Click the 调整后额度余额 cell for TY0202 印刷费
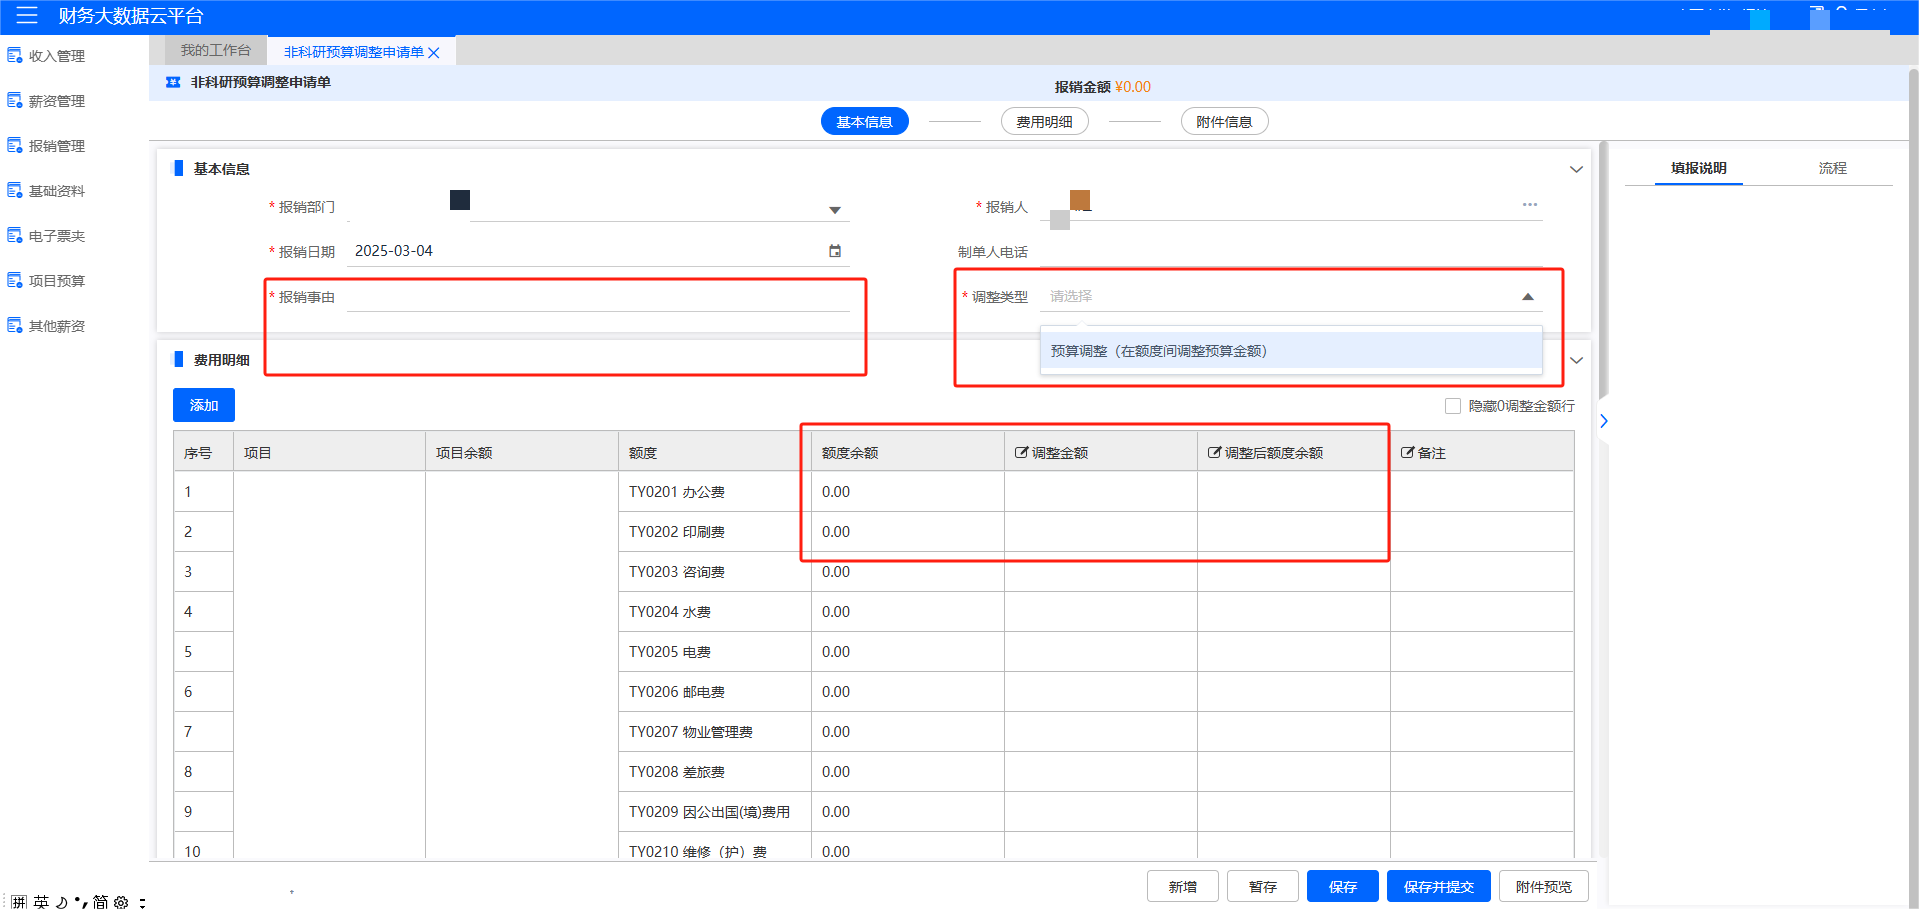 click(x=1294, y=532)
